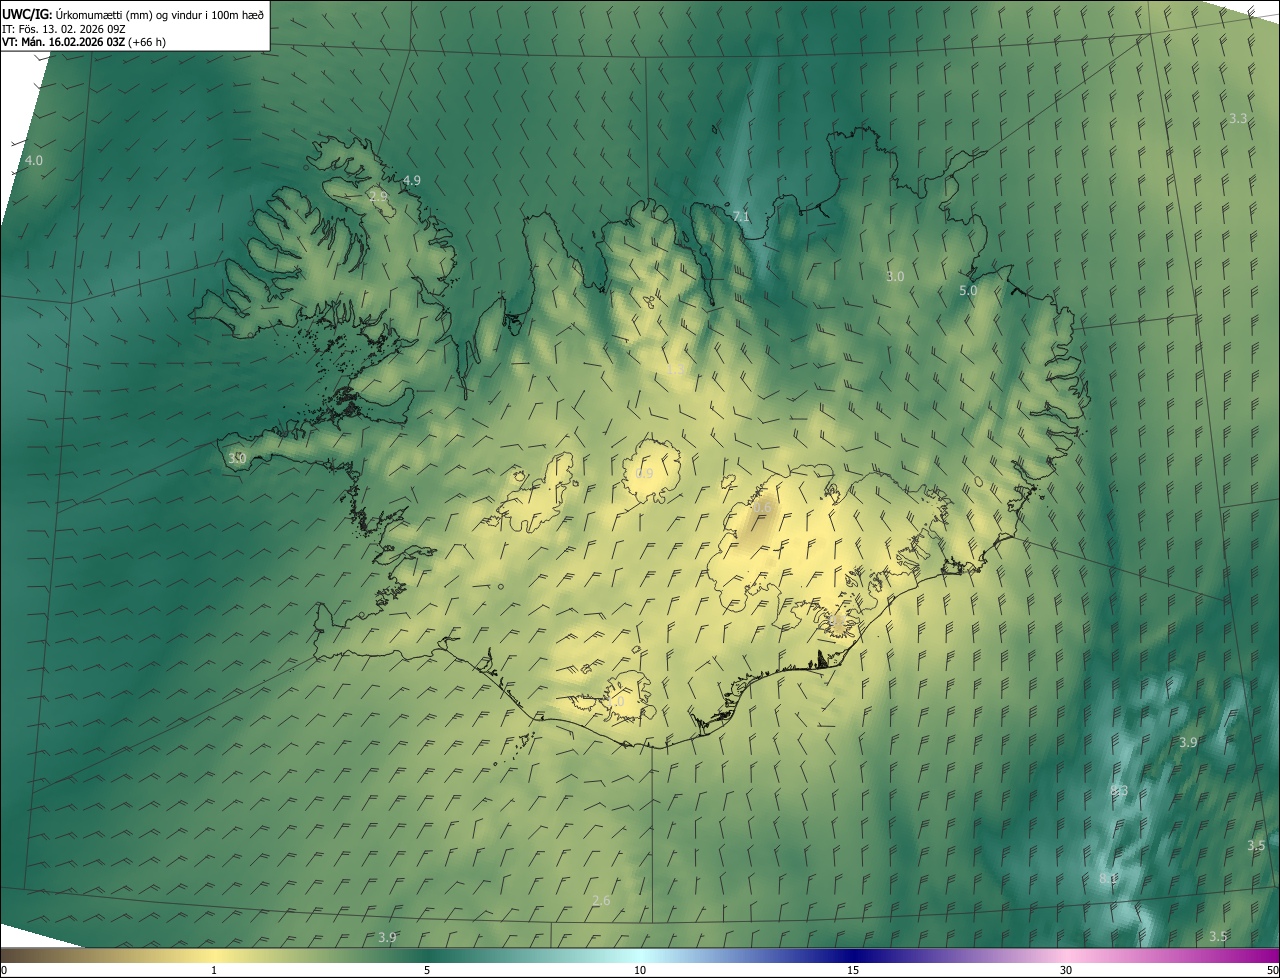Click the UWC/IG Úrkomumætti title line

tap(133, 14)
